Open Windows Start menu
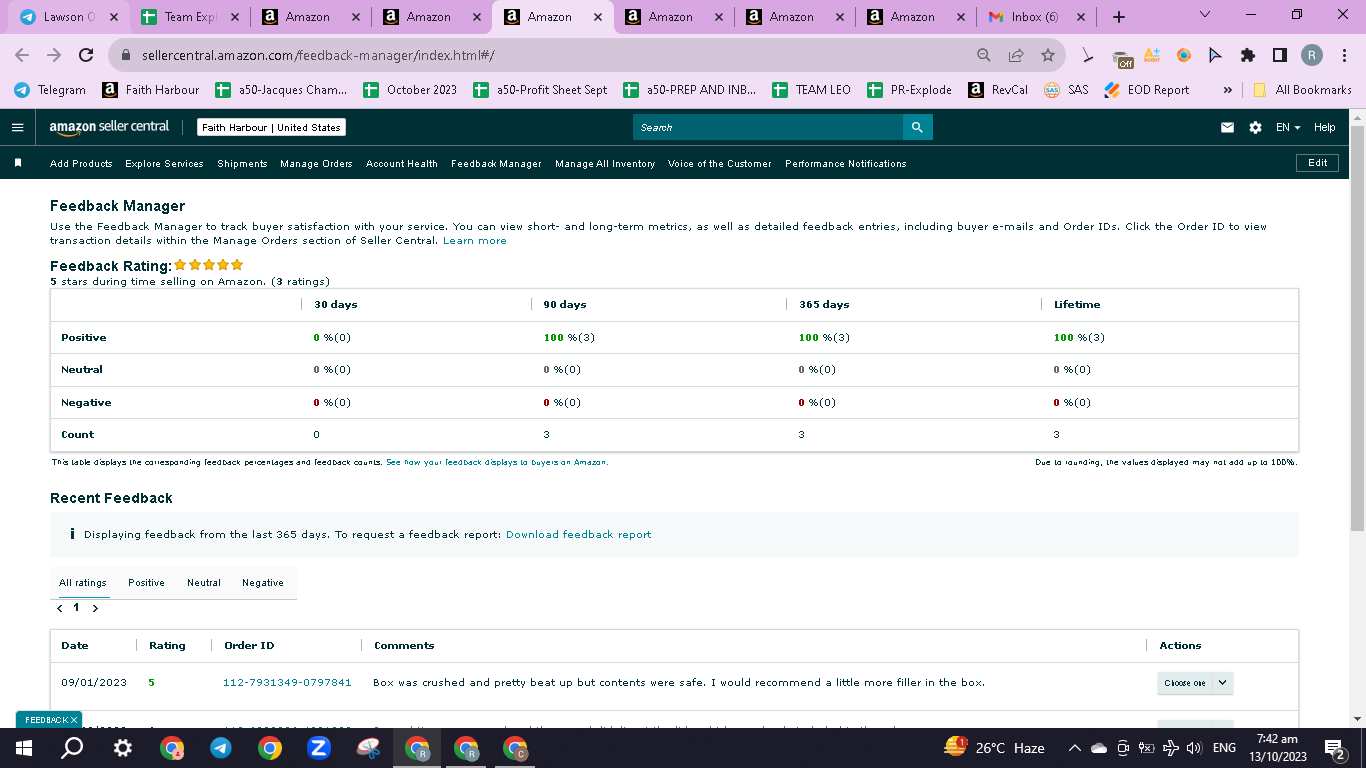This screenshot has width=1366, height=768. point(24,748)
